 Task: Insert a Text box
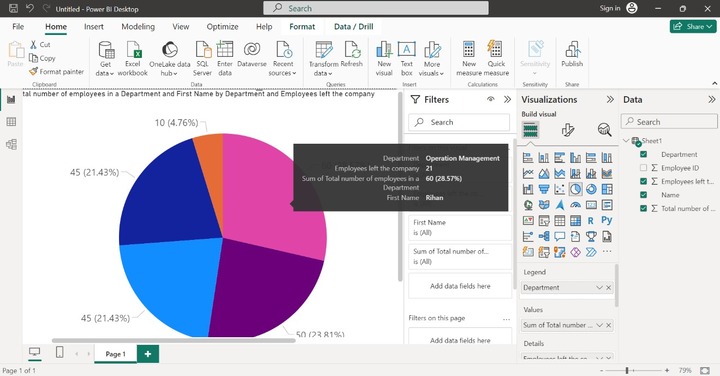point(406,58)
